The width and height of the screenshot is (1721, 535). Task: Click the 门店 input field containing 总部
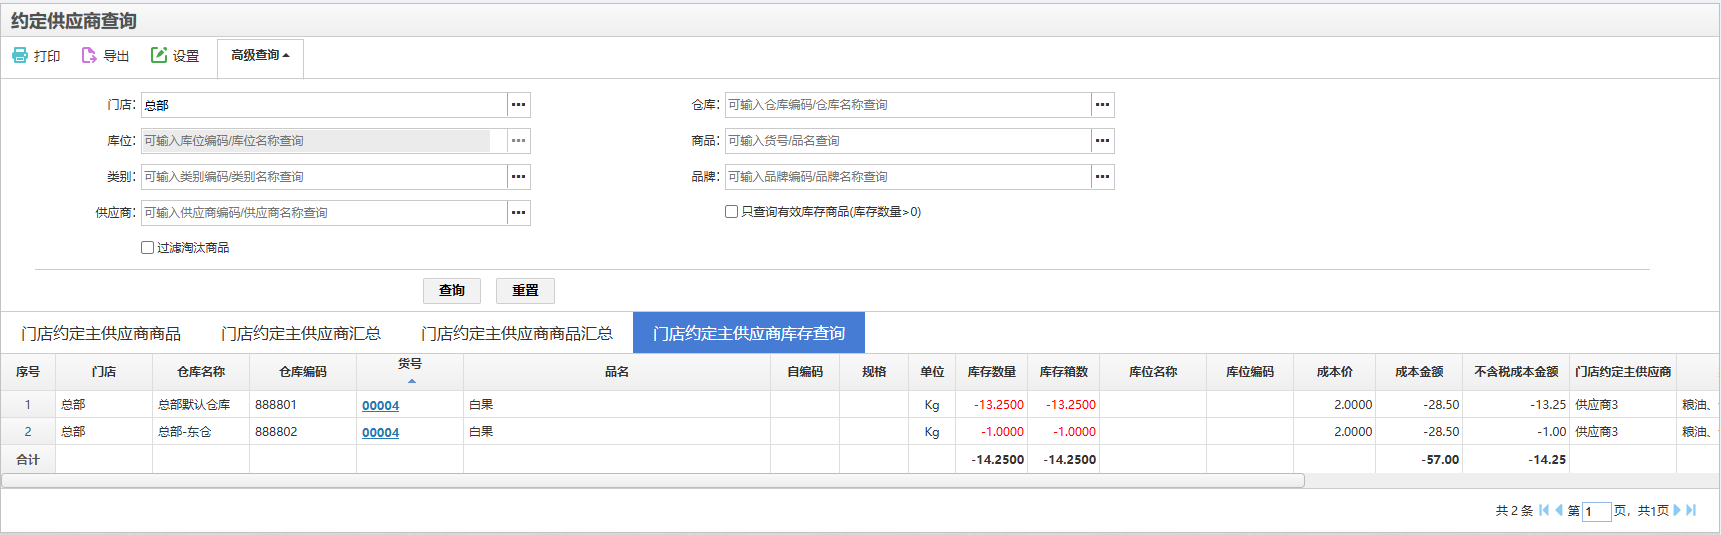[324, 105]
